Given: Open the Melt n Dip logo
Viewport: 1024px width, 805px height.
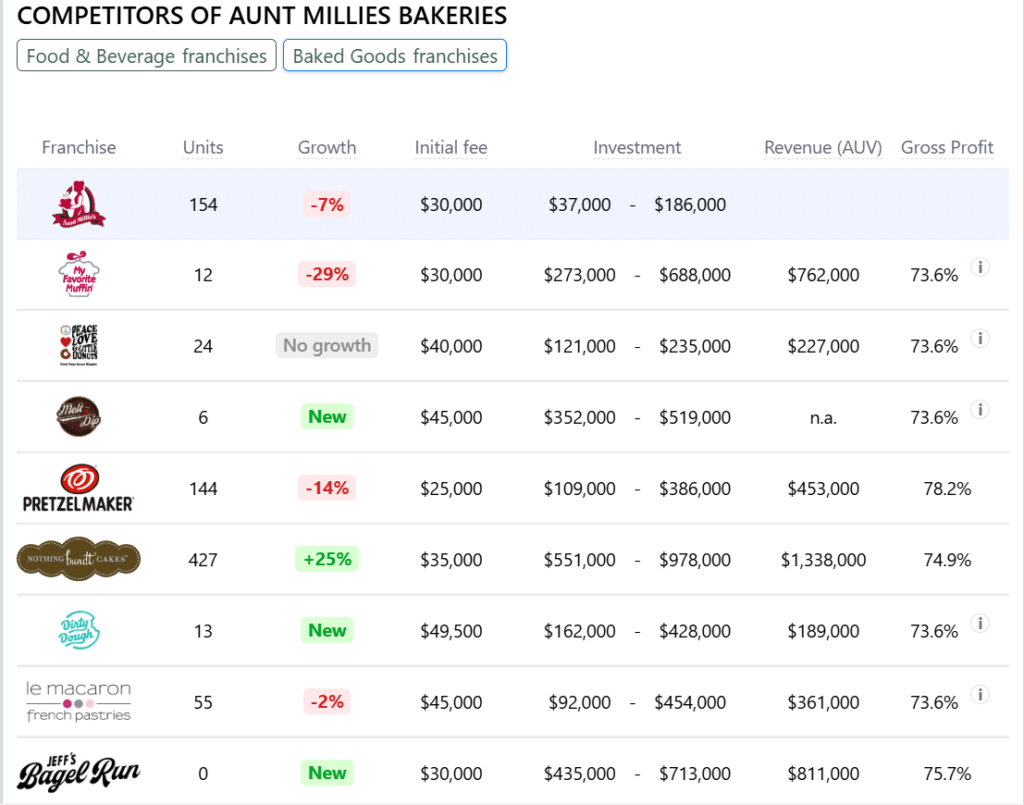Looking at the screenshot, I should tap(78, 417).
